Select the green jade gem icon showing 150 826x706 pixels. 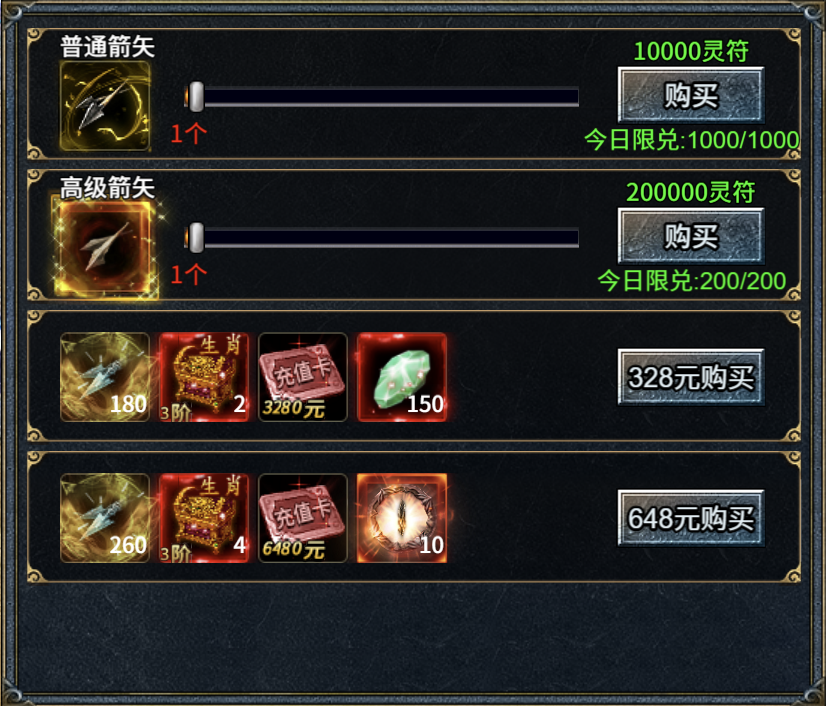point(402,377)
